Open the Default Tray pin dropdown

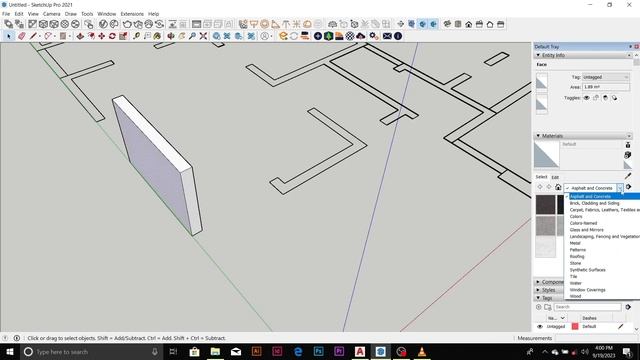(x=630, y=47)
